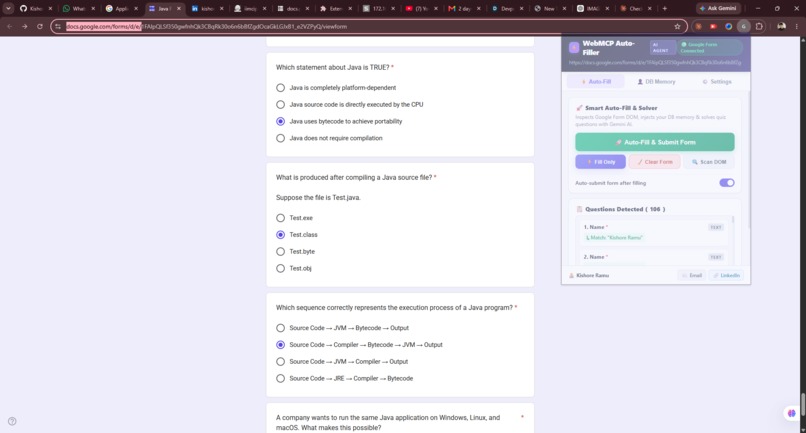Click the Auto-Fill & Submit Form button
Viewport: 806px width, 433px height.
click(x=655, y=142)
